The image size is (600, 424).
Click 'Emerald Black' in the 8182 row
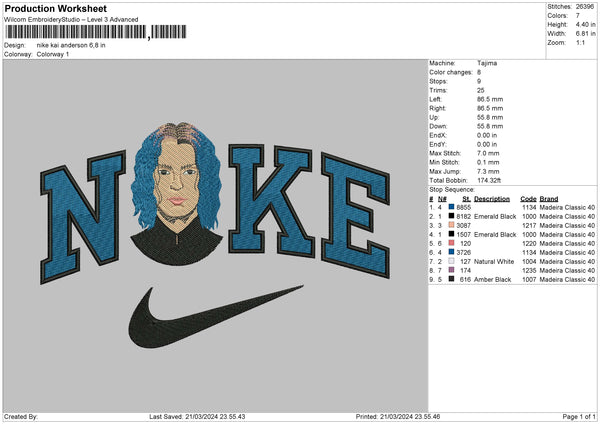click(495, 217)
